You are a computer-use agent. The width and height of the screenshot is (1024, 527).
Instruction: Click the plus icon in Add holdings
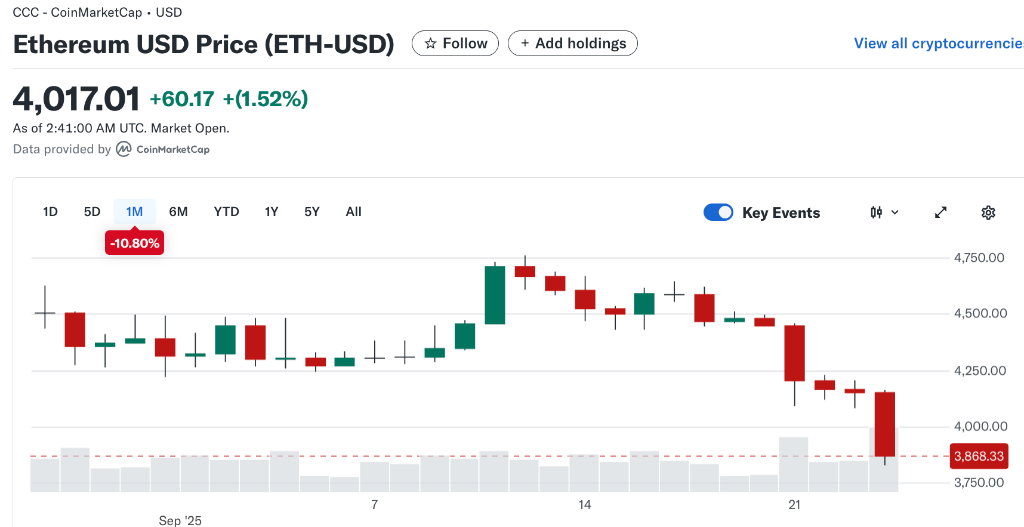point(525,43)
